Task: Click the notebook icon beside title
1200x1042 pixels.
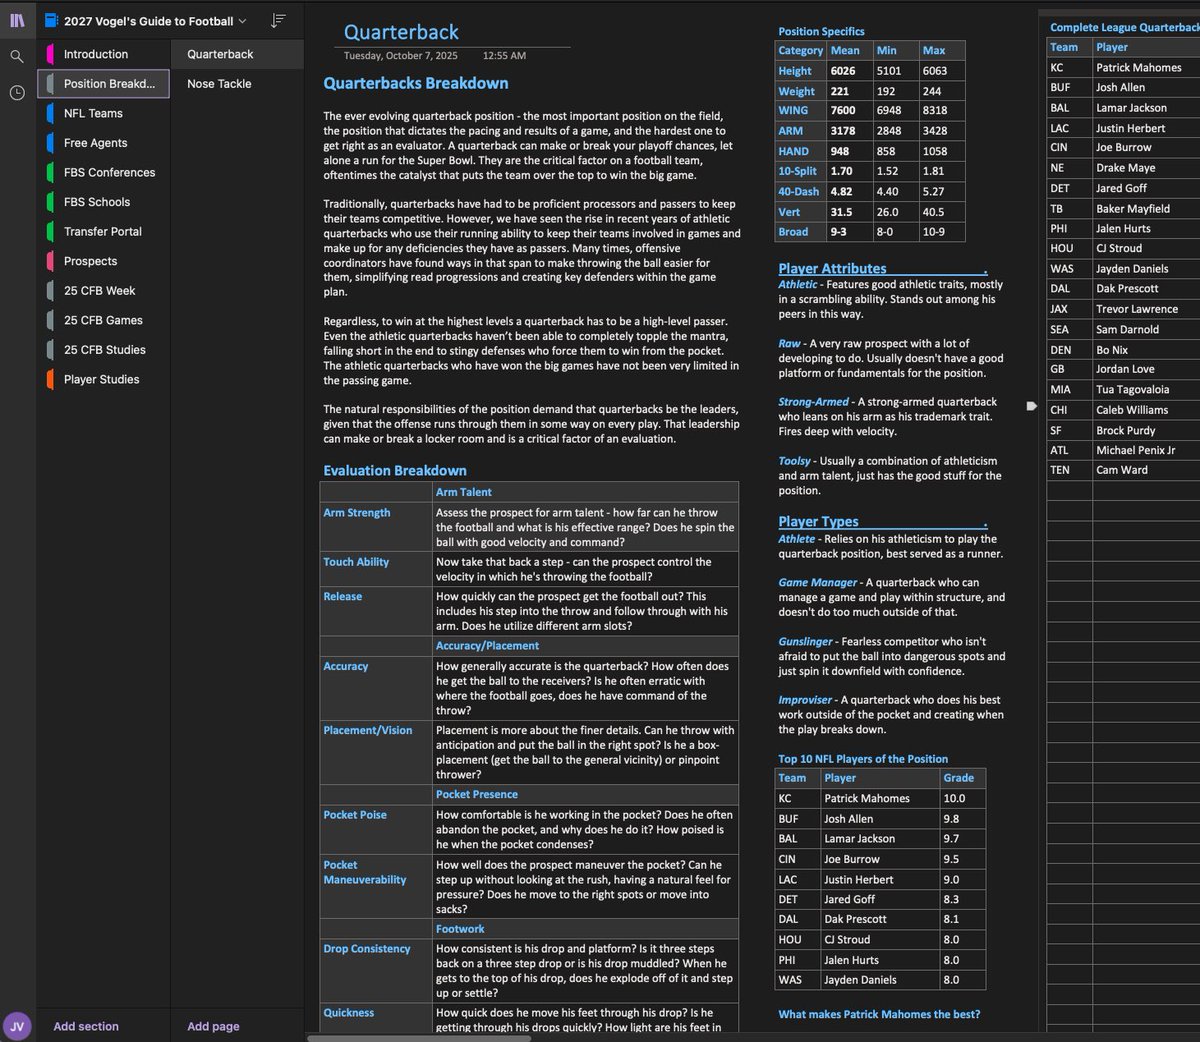Action: 51,21
